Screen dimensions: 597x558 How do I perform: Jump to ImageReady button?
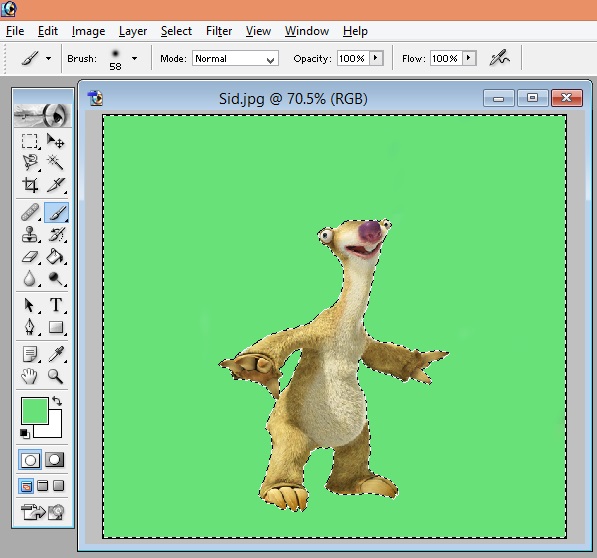click(42, 512)
